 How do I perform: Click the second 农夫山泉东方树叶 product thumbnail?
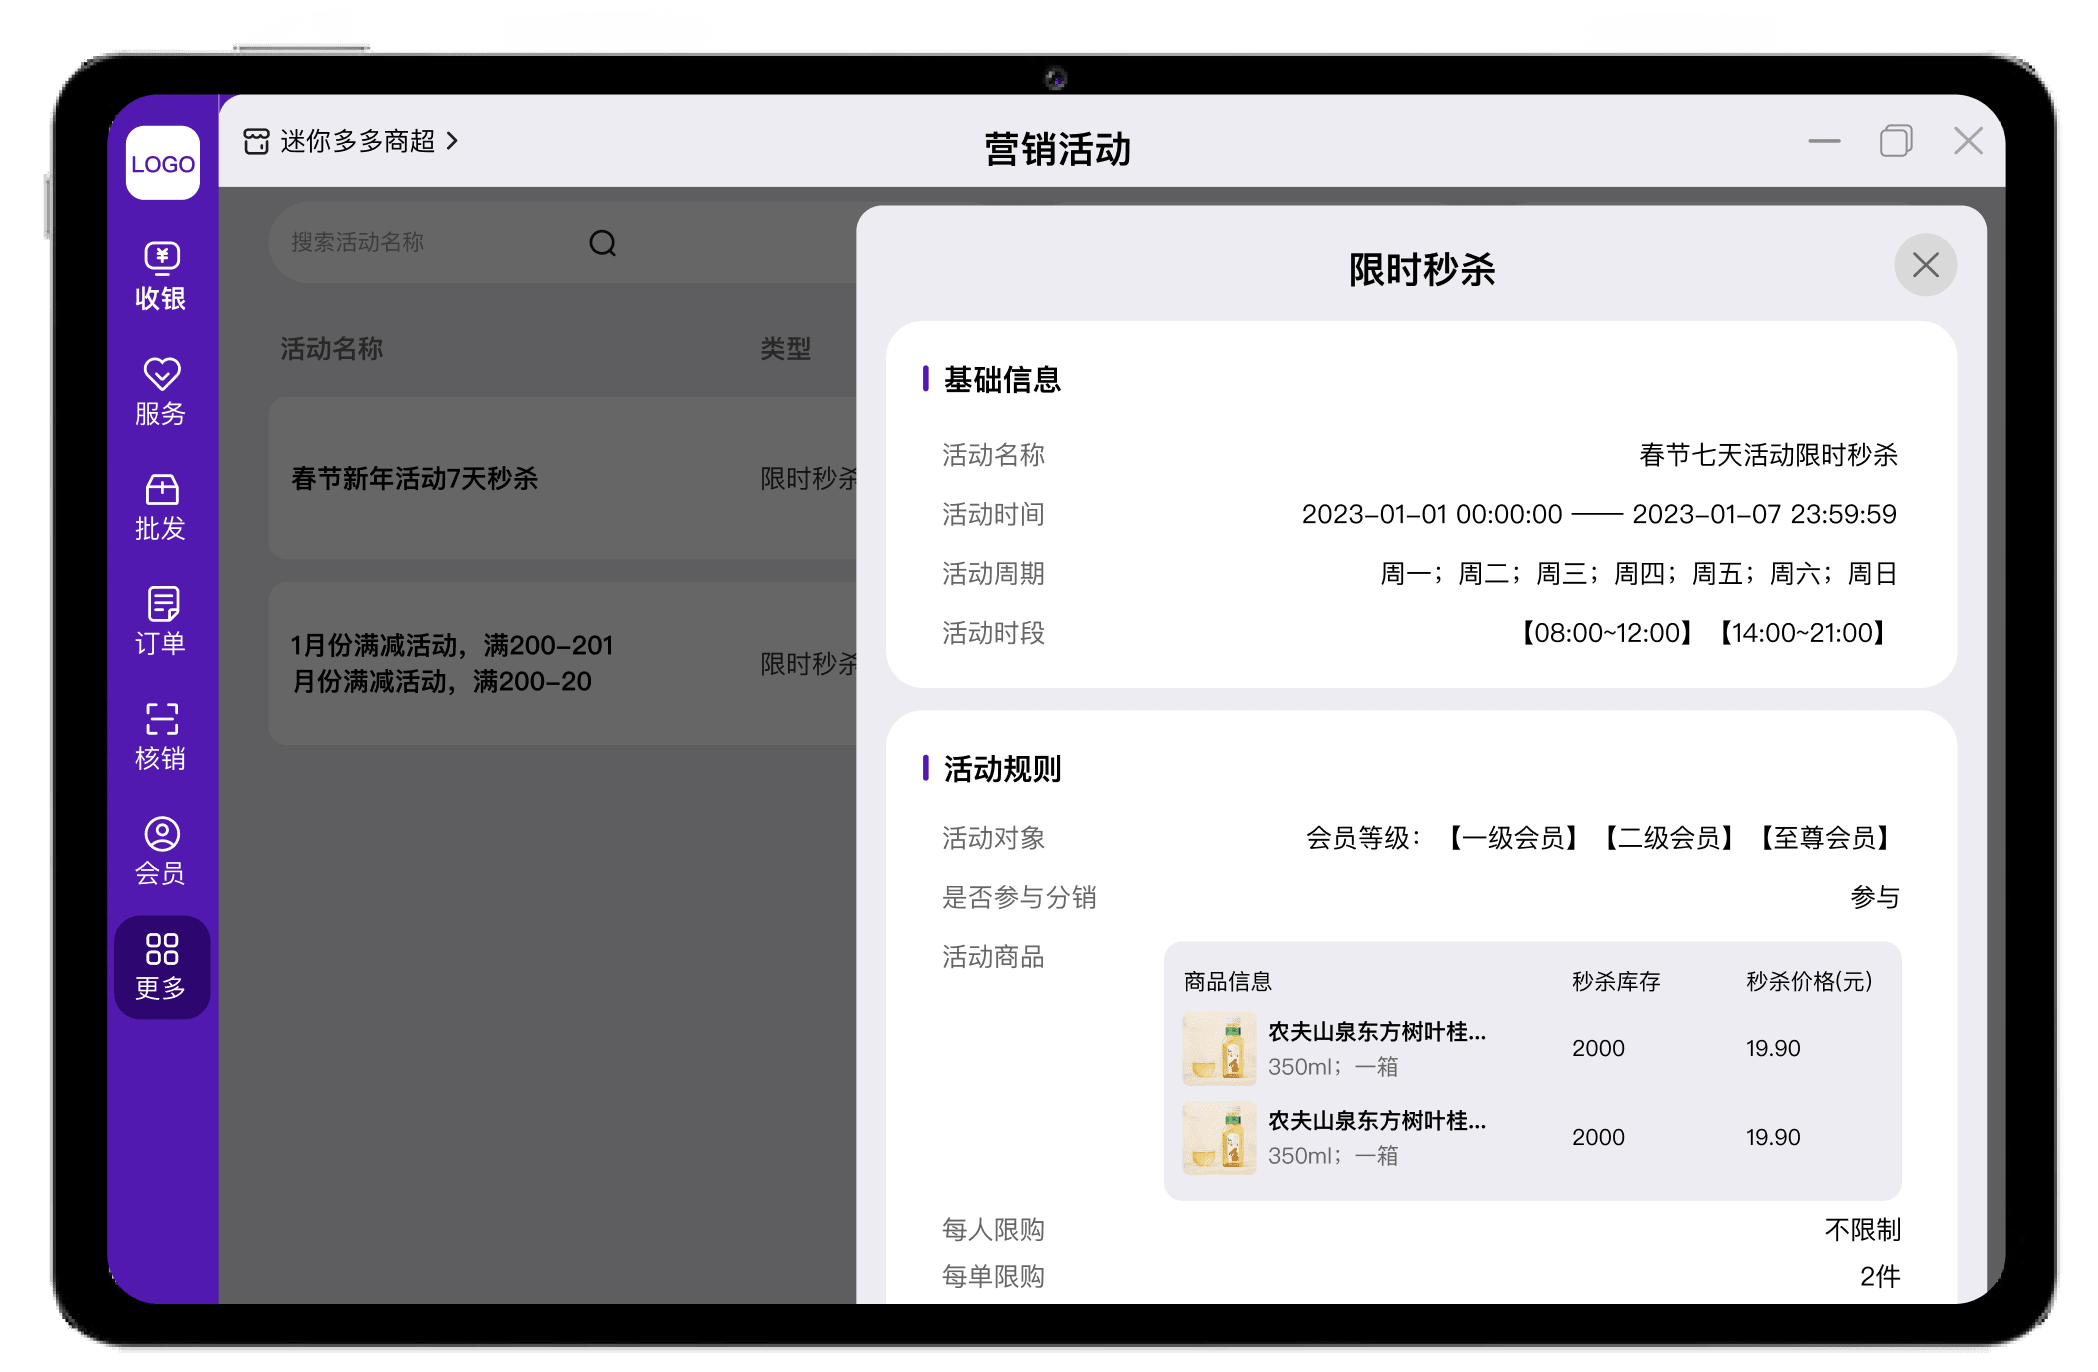tap(1219, 1137)
